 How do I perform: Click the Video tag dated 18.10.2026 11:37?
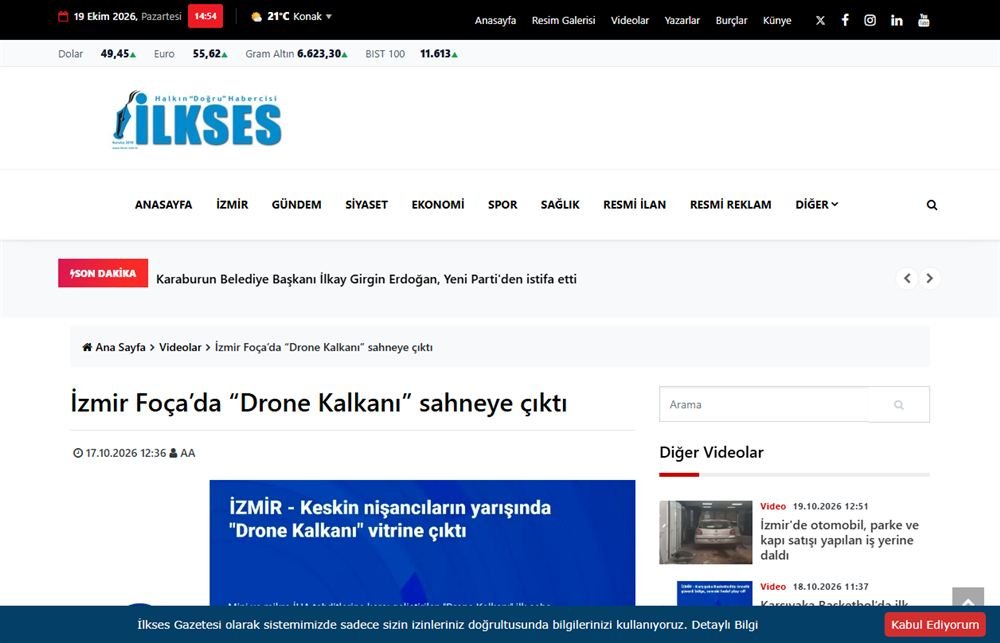[773, 586]
